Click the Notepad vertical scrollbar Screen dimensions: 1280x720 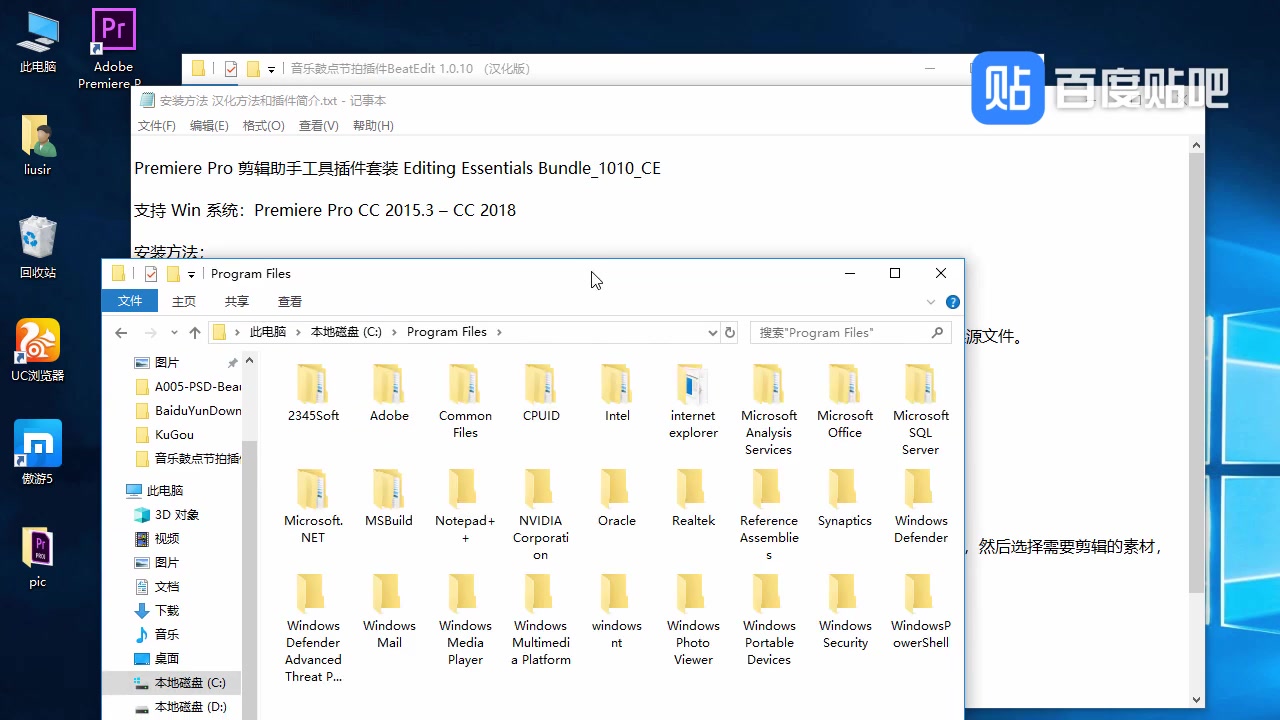point(1196,373)
